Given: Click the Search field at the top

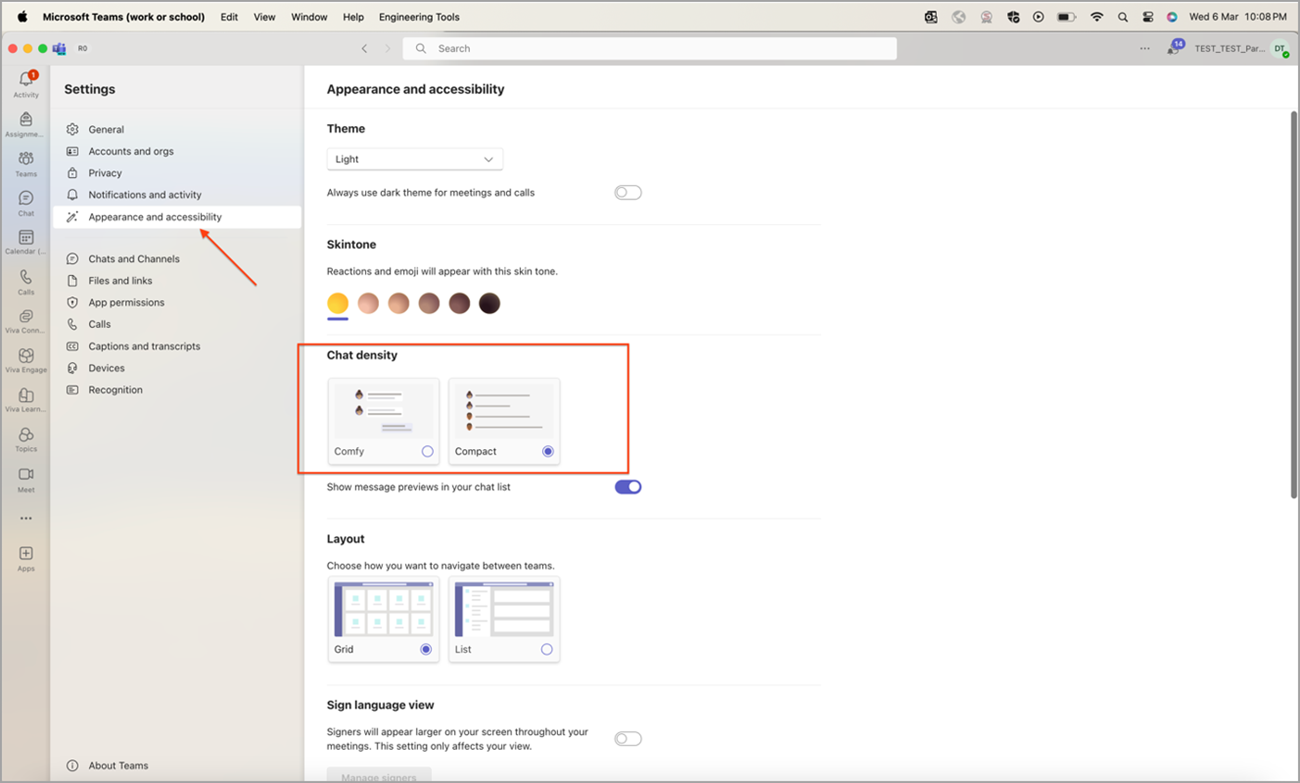Looking at the screenshot, I should coord(650,48).
